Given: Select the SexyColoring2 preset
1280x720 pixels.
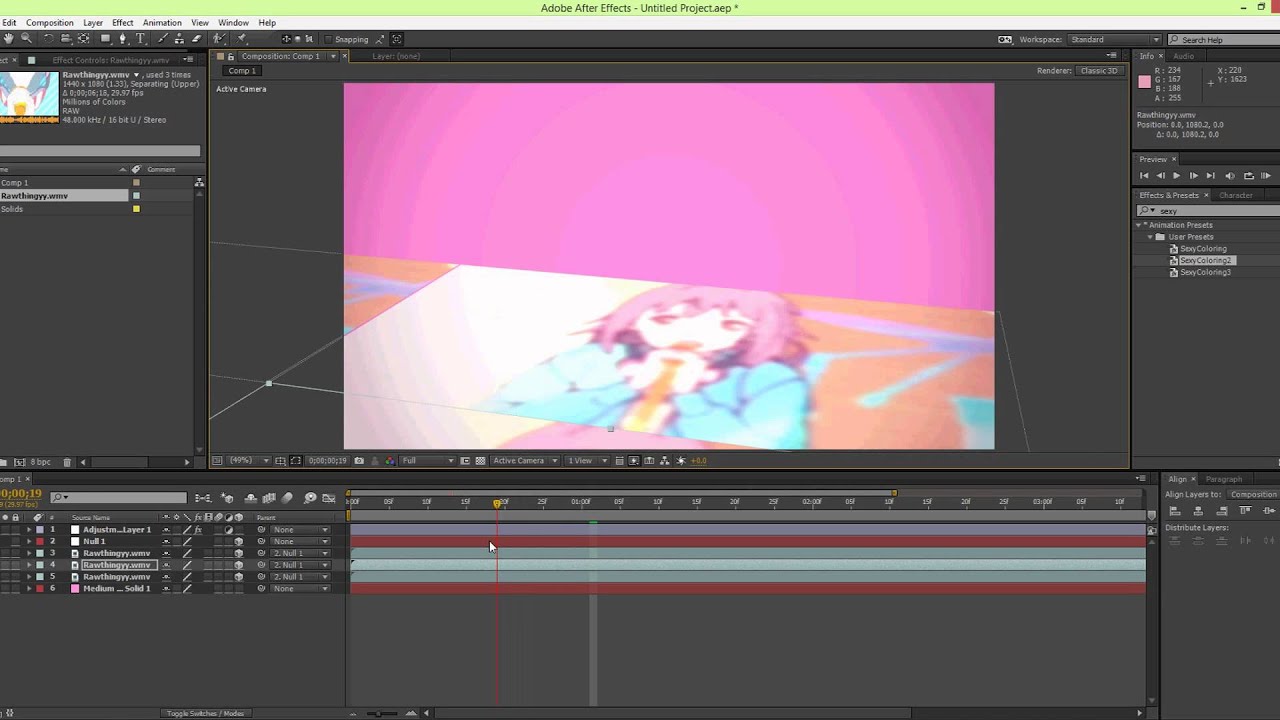Looking at the screenshot, I should [1205, 260].
